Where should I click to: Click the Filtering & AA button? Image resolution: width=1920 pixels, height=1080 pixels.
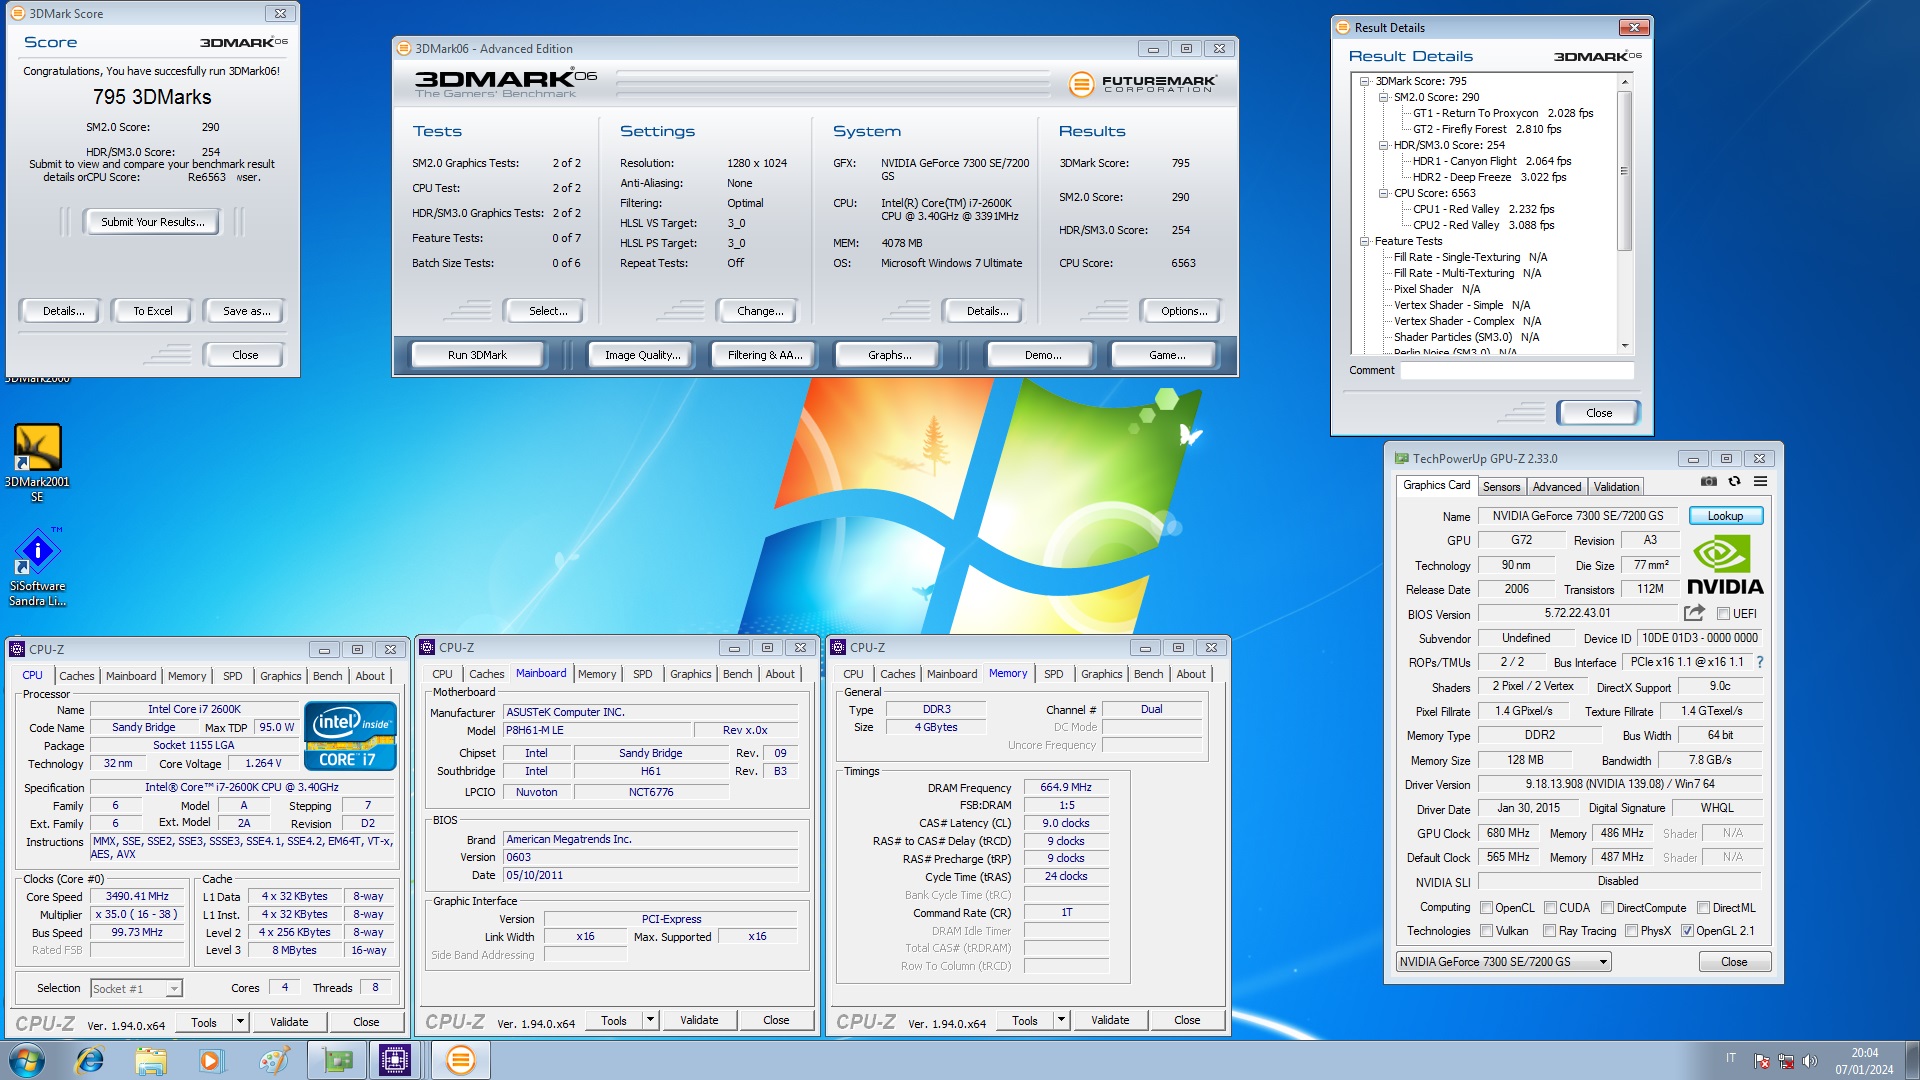tap(765, 355)
